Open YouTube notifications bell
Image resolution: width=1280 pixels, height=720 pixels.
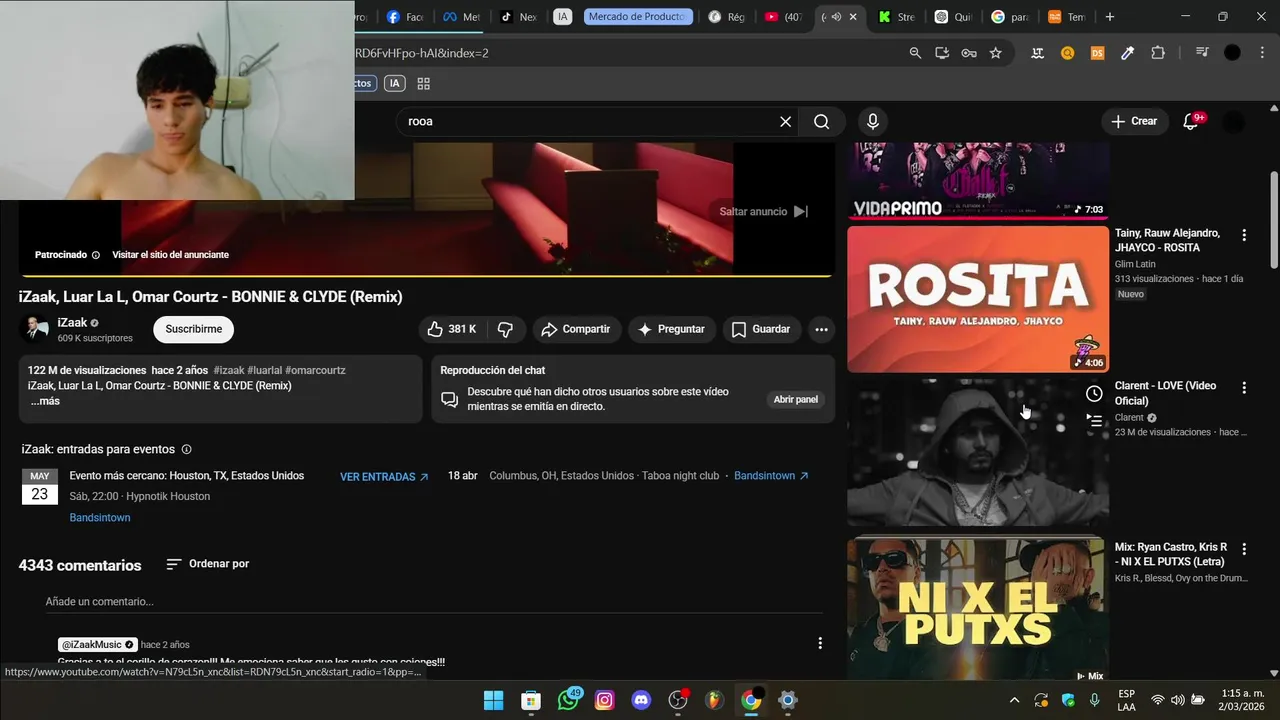tap(1190, 121)
